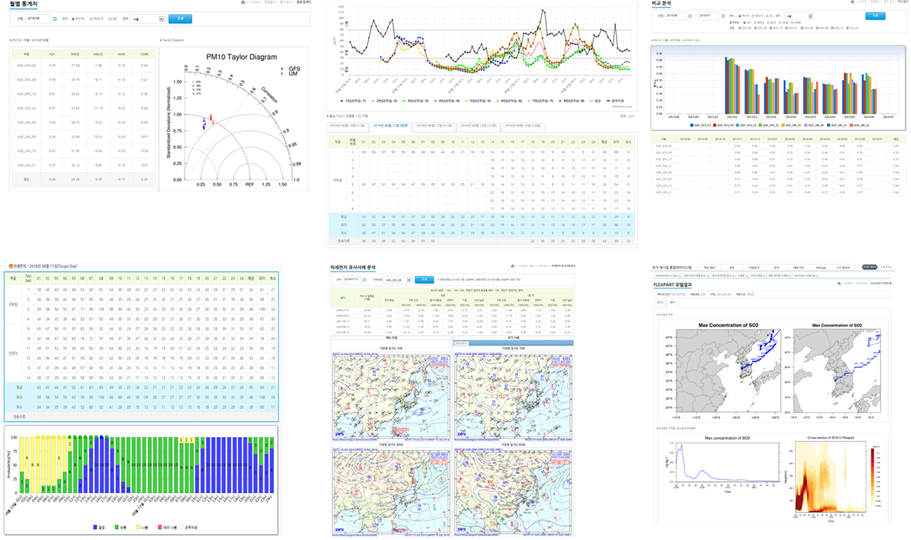Open calendar icon in 유사사례 분석 panel
The width and height of the screenshot is (911, 540).
(364, 280)
